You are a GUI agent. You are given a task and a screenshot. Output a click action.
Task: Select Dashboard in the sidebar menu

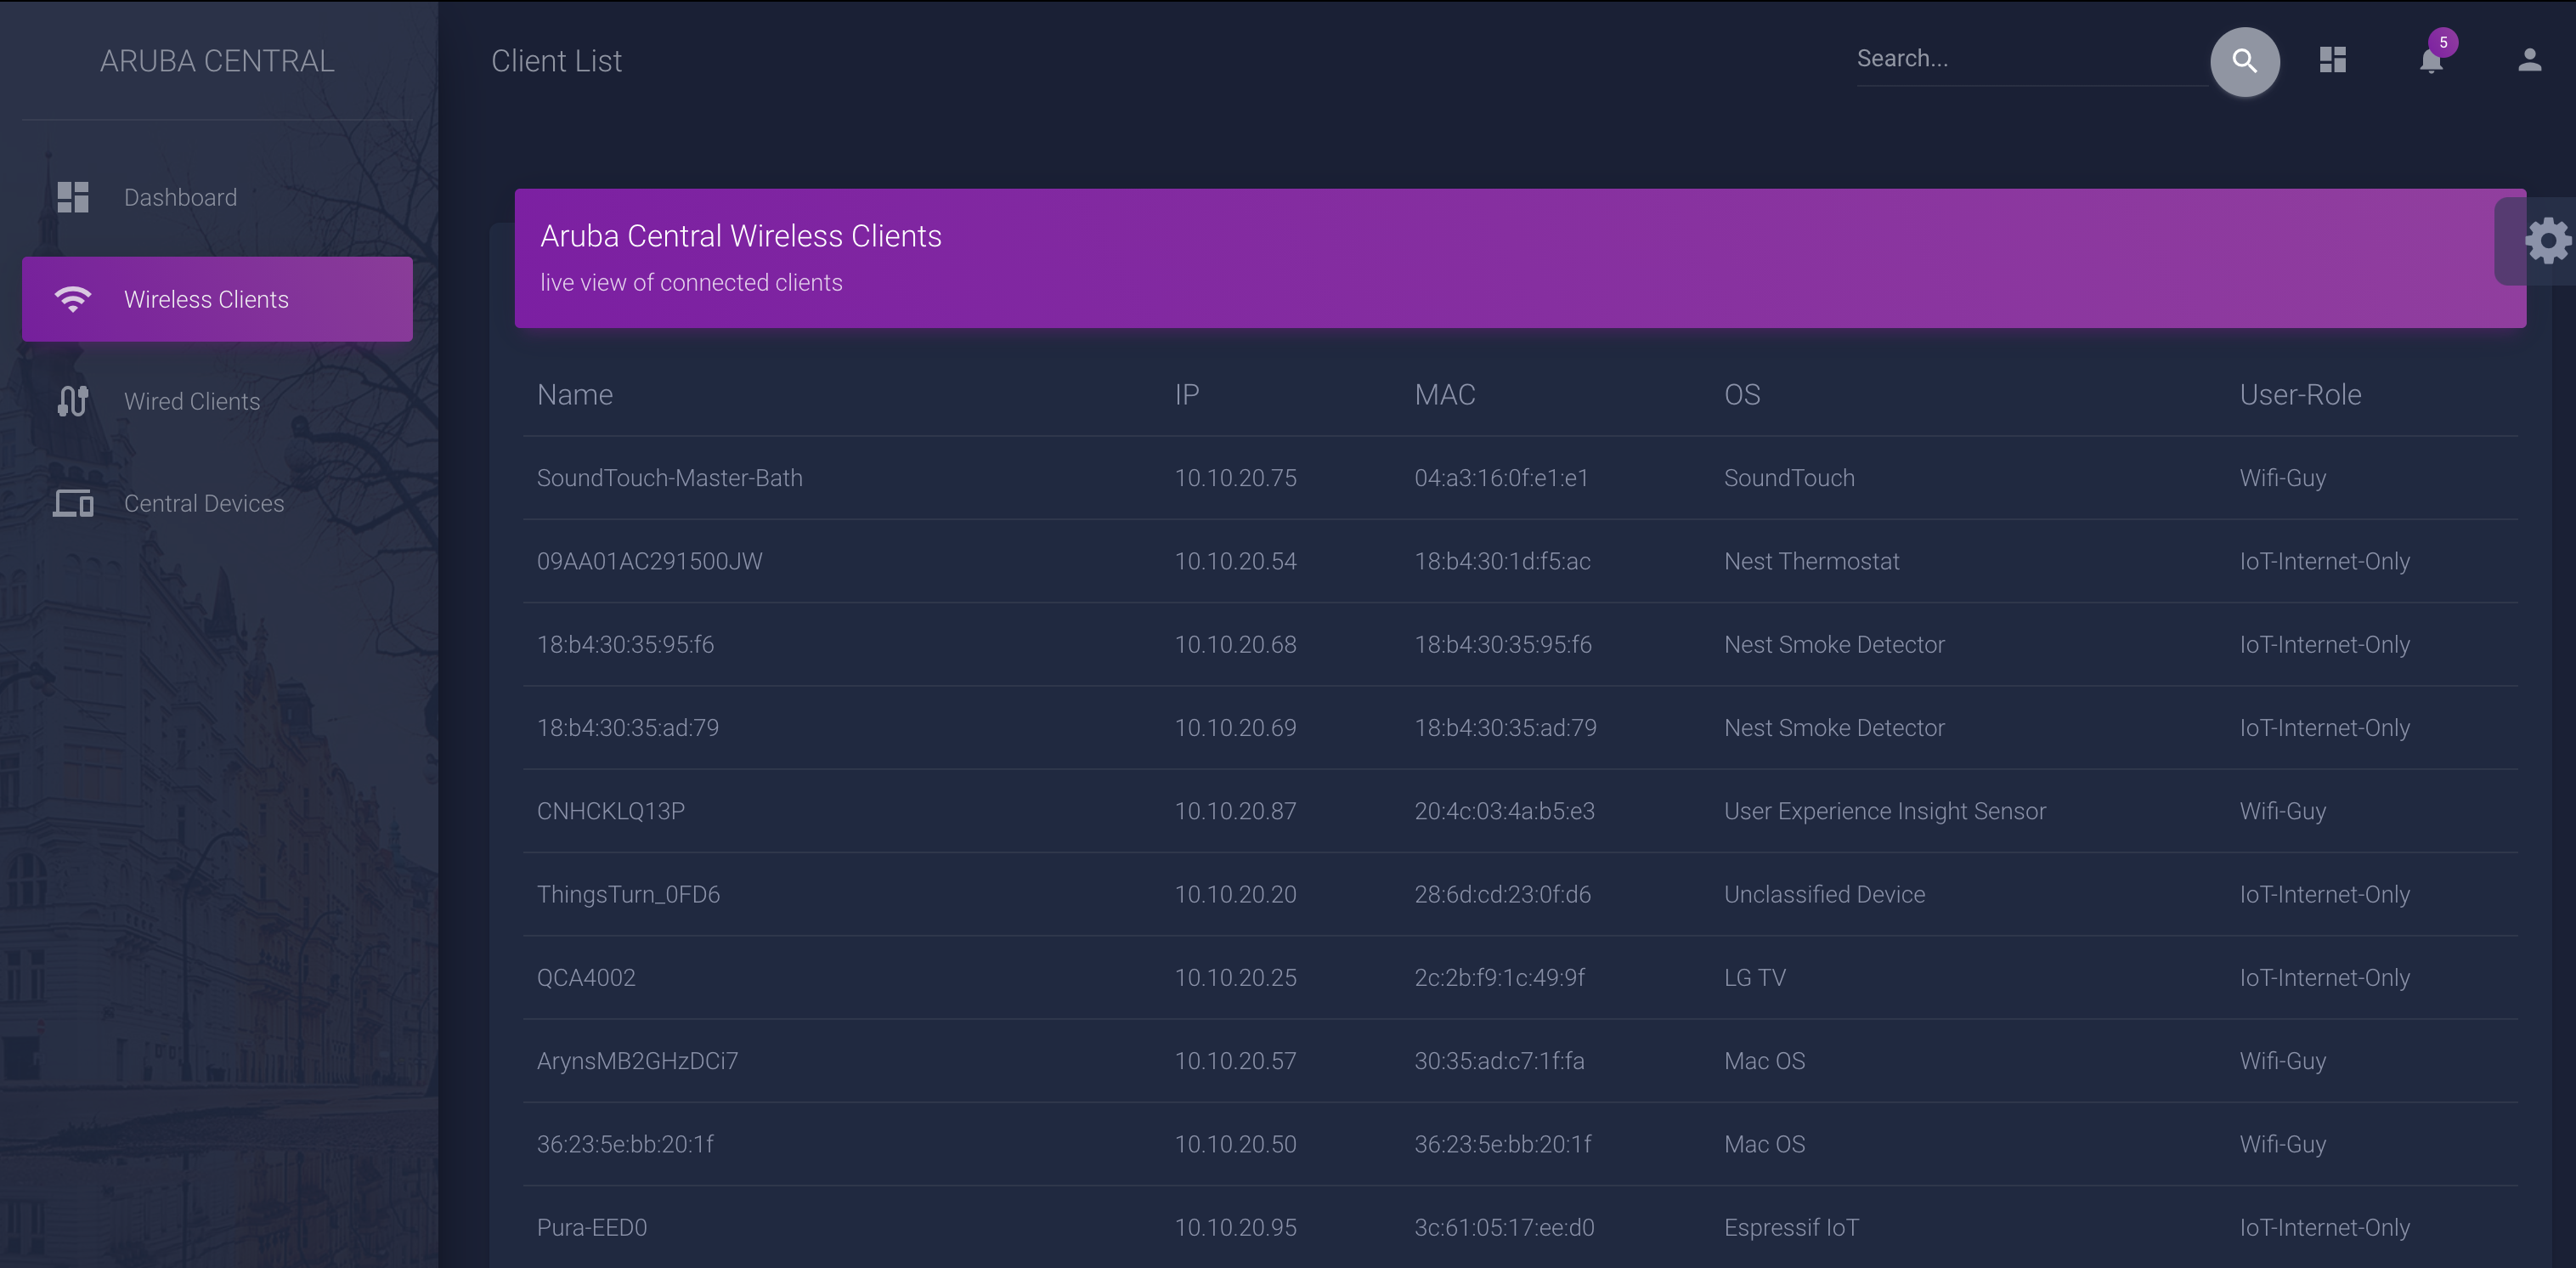pyautogui.click(x=180, y=196)
